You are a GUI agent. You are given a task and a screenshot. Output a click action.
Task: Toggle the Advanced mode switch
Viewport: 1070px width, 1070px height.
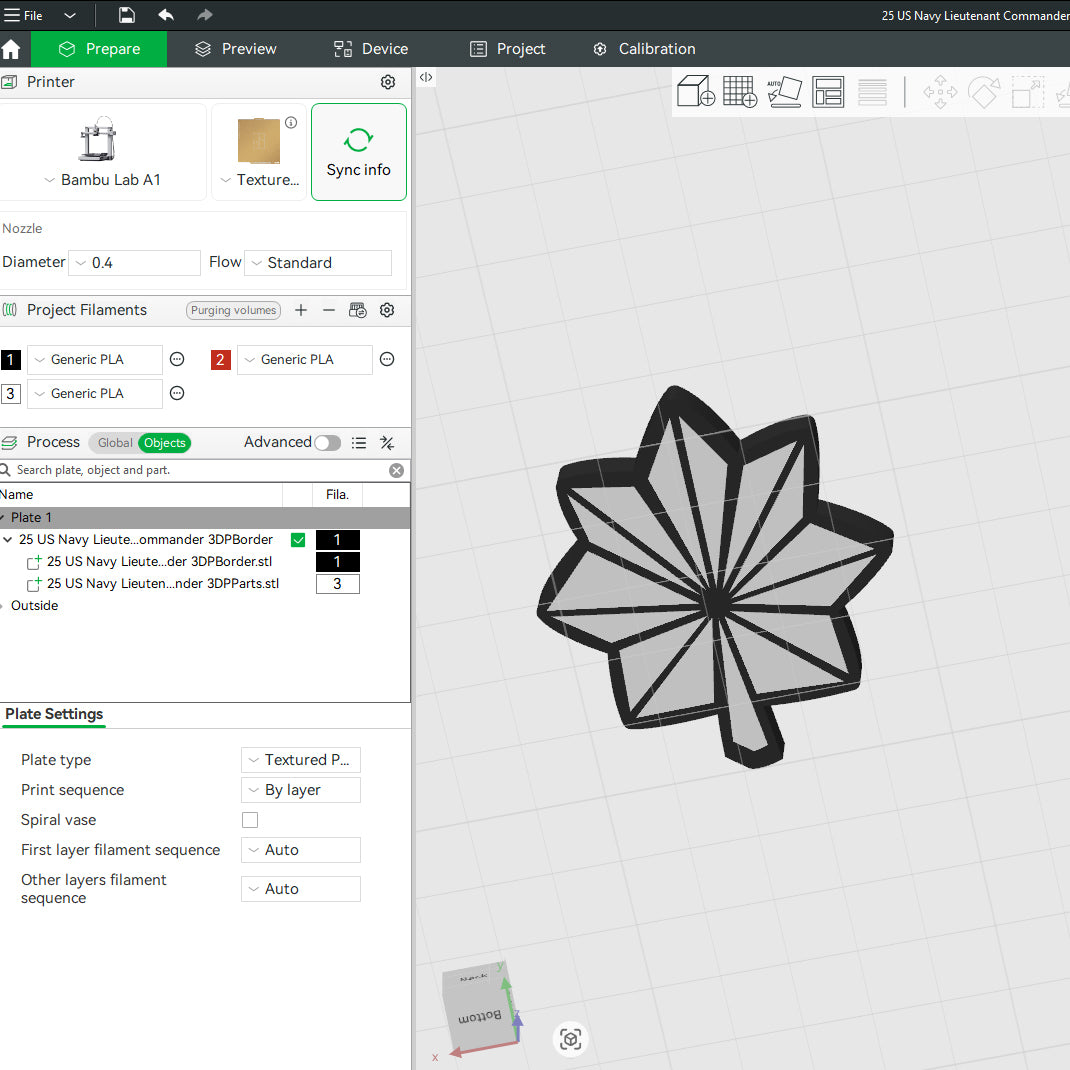[328, 443]
